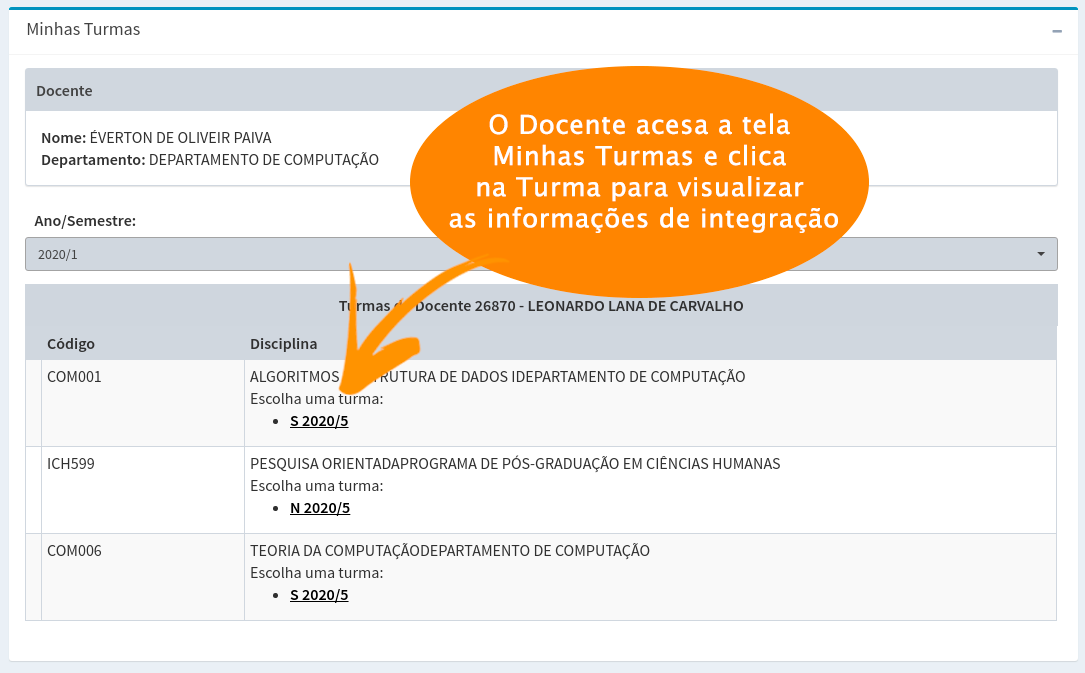
Task: Click the Docente section header
Action: tap(64, 90)
